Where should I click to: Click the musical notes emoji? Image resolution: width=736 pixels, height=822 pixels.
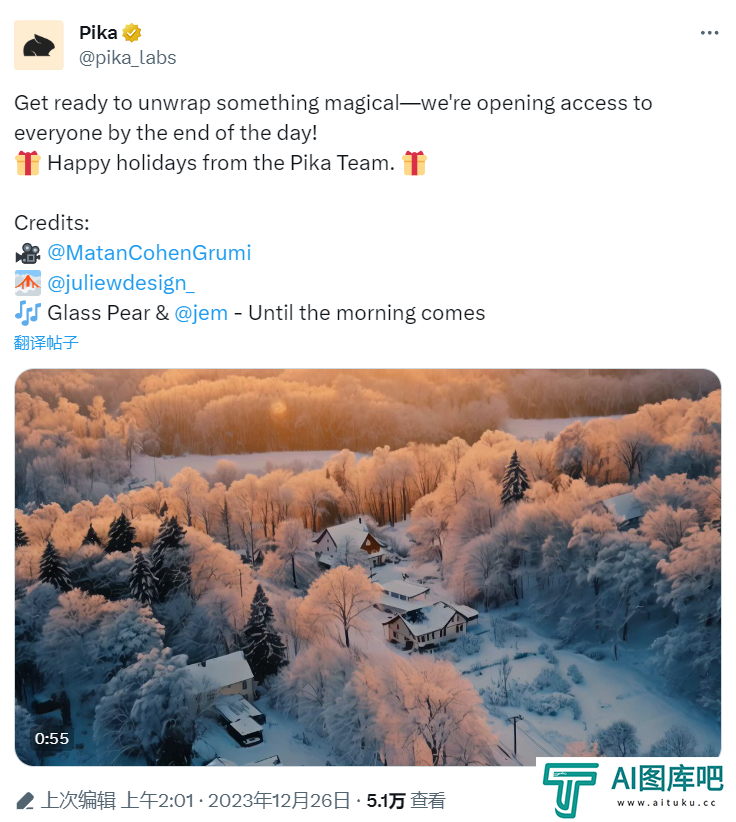28,313
